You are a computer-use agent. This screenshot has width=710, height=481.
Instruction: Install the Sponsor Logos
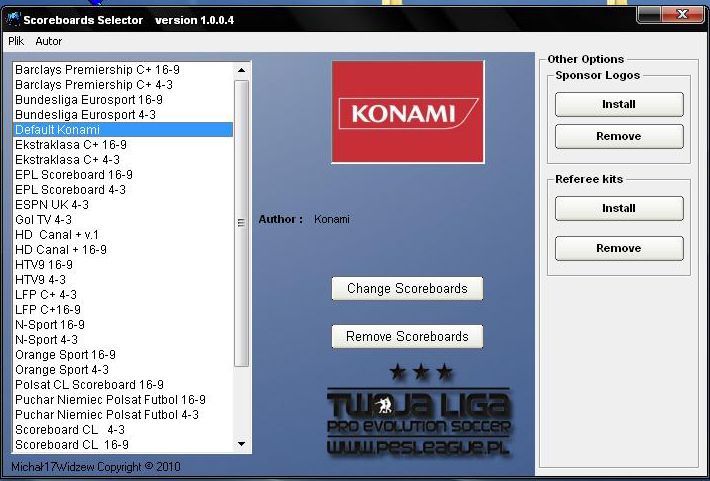click(x=619, y=104)
